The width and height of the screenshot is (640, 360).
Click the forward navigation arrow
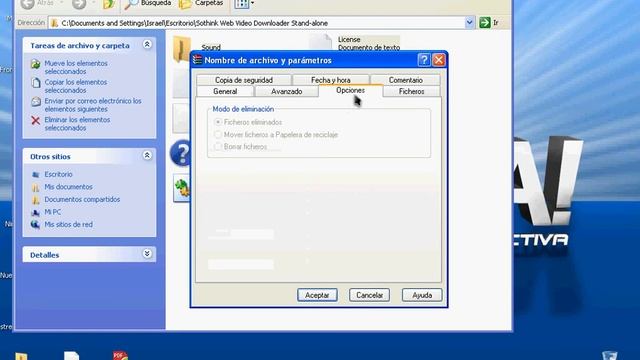point(79,4)
